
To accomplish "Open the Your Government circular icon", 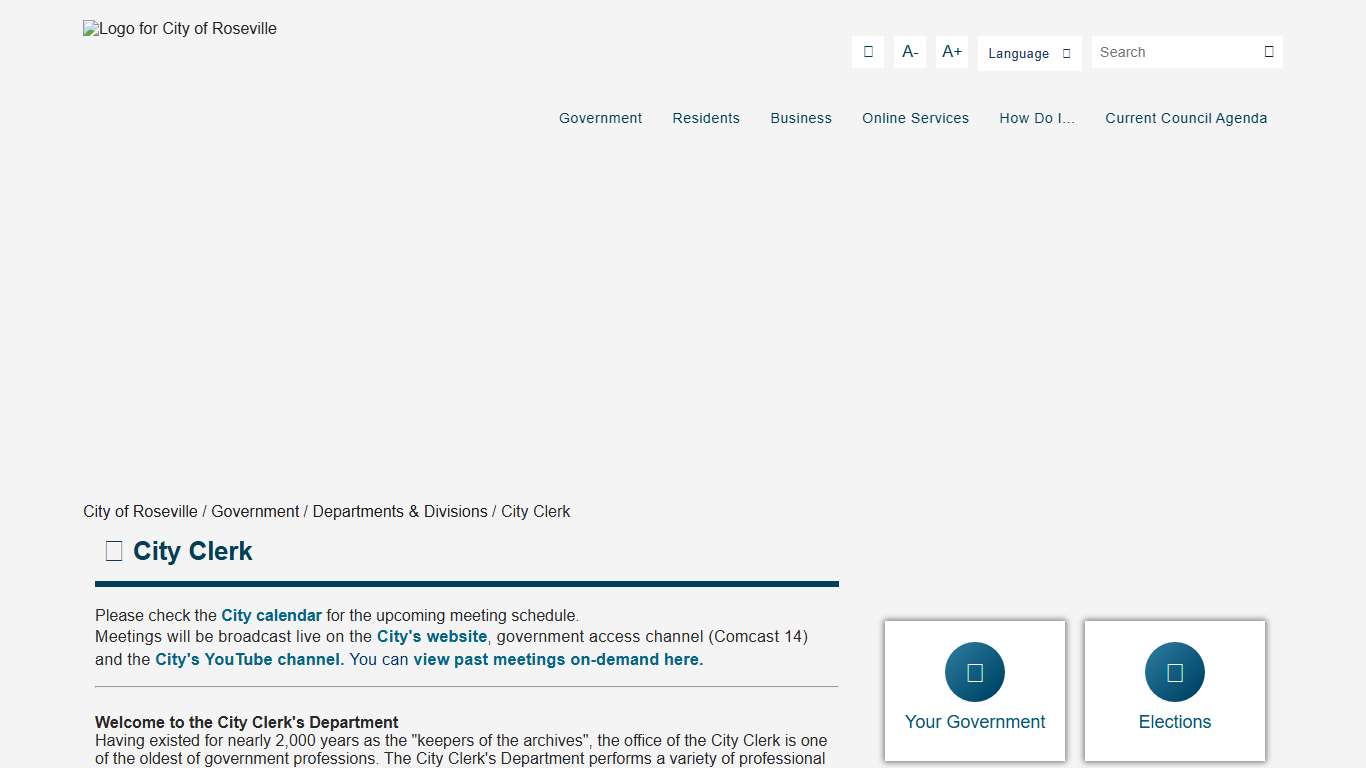I will [x=974, y=672].
